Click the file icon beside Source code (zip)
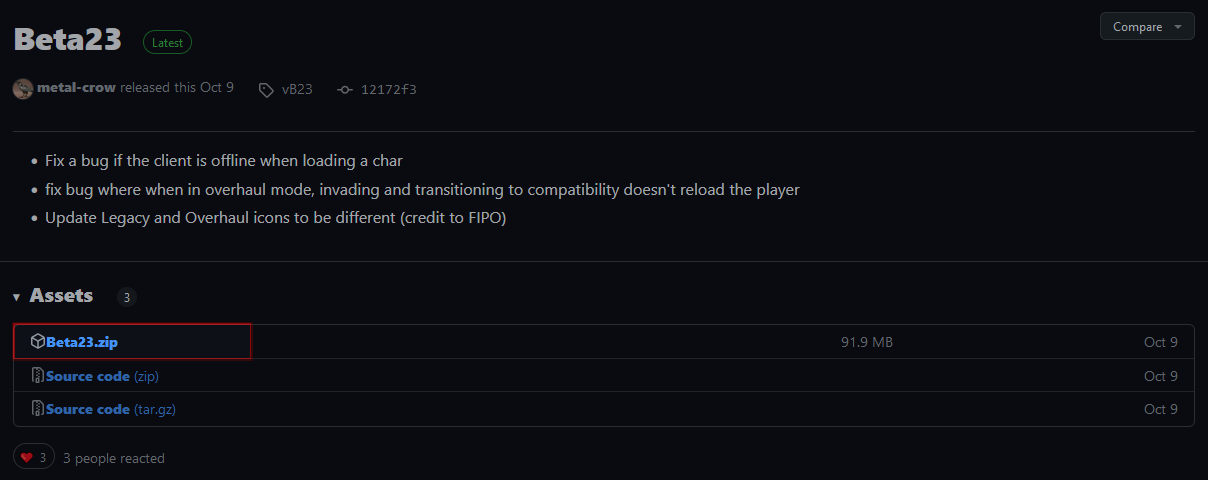Viewport: 1208px width, 480px height. point(38,376)
